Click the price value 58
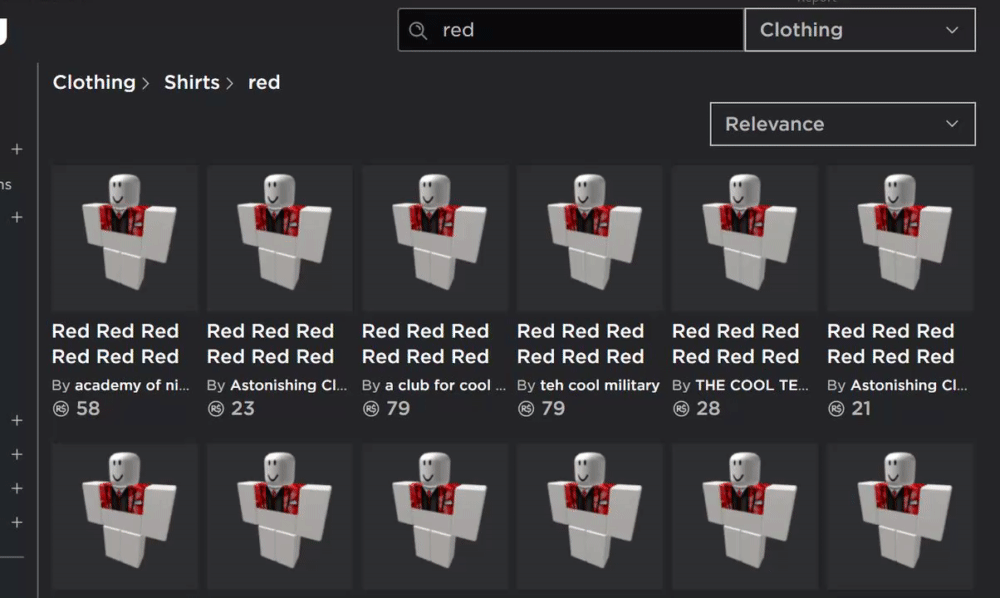The height and width of the screenshot is (598, 1000). (x=88, y=409)
